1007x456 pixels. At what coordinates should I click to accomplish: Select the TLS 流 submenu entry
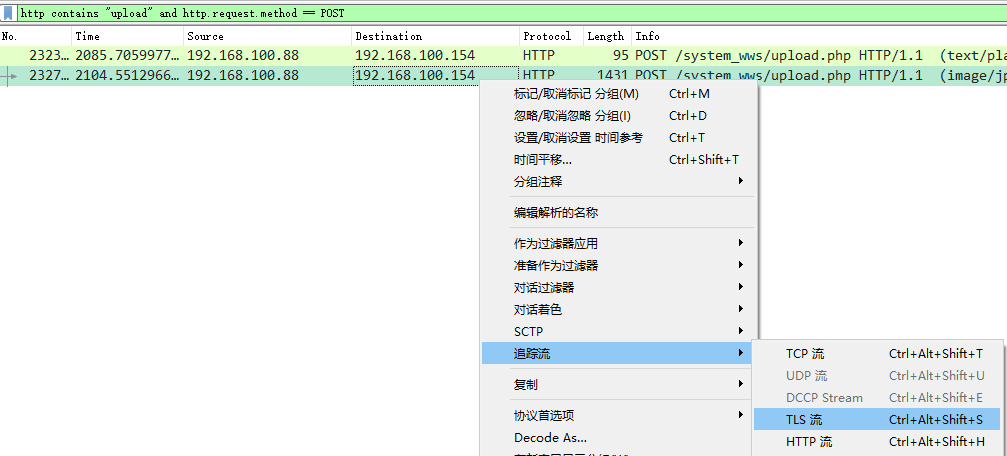click(804, 420)
